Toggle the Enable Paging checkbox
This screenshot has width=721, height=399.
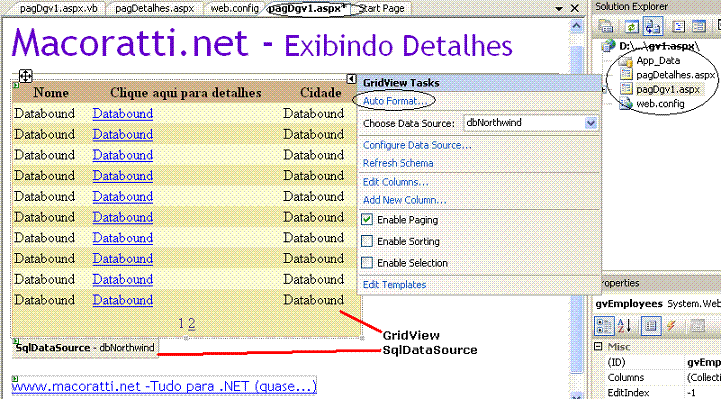click(367, 220)
